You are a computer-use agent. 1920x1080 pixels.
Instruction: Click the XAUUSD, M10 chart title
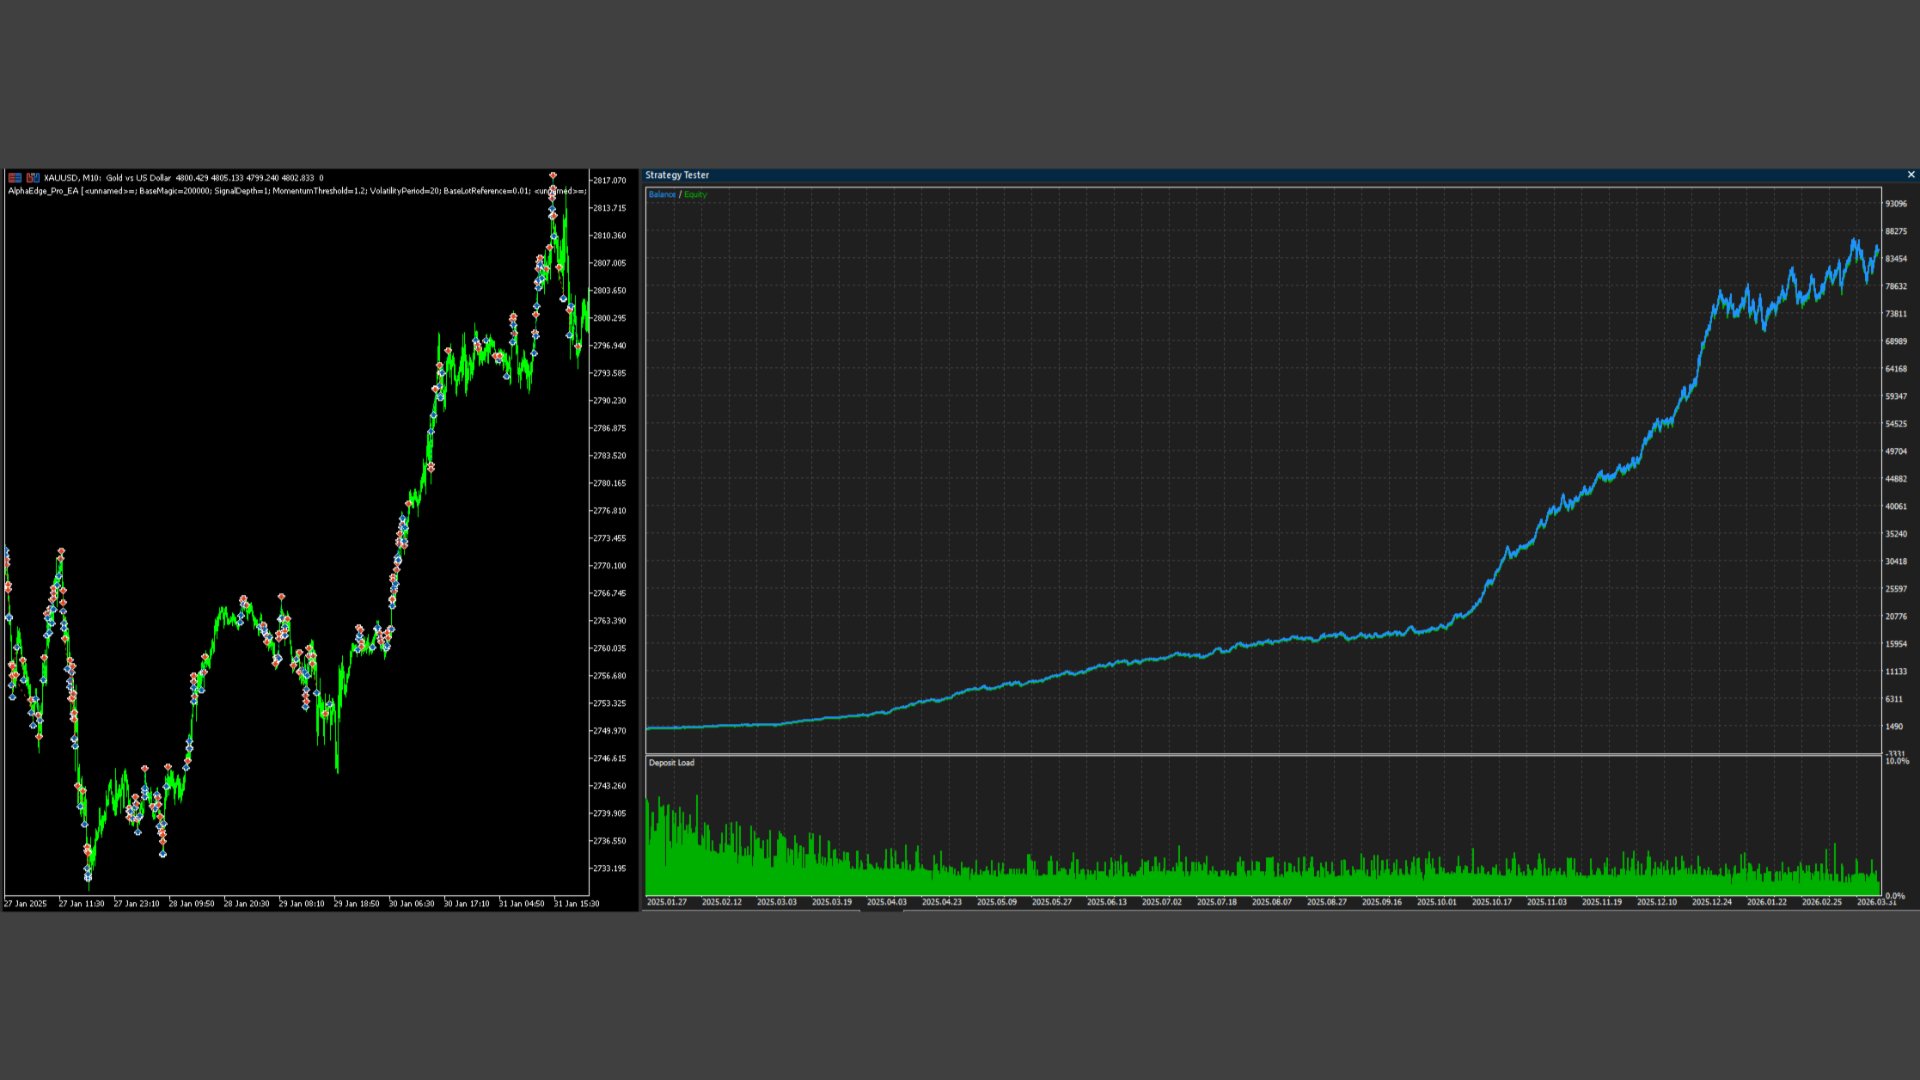click(x=72, y=178)
